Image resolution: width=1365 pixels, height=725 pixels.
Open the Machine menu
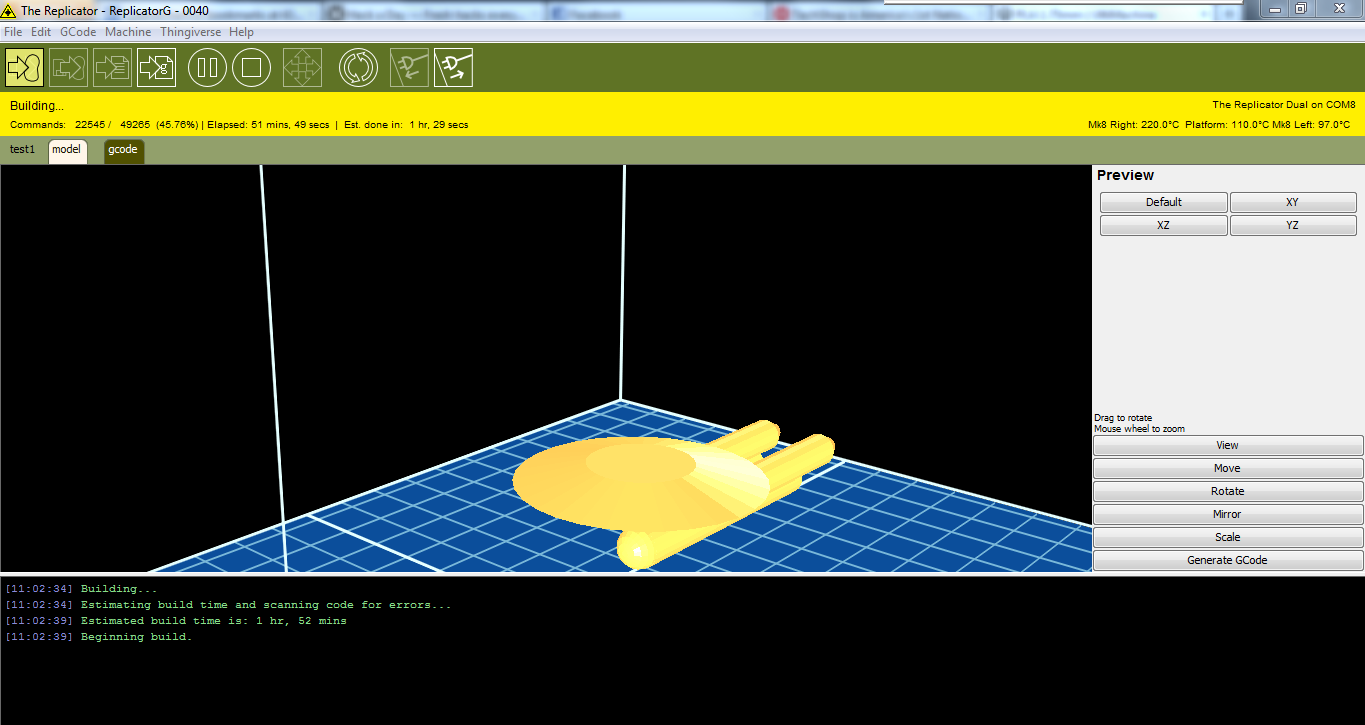128,32
